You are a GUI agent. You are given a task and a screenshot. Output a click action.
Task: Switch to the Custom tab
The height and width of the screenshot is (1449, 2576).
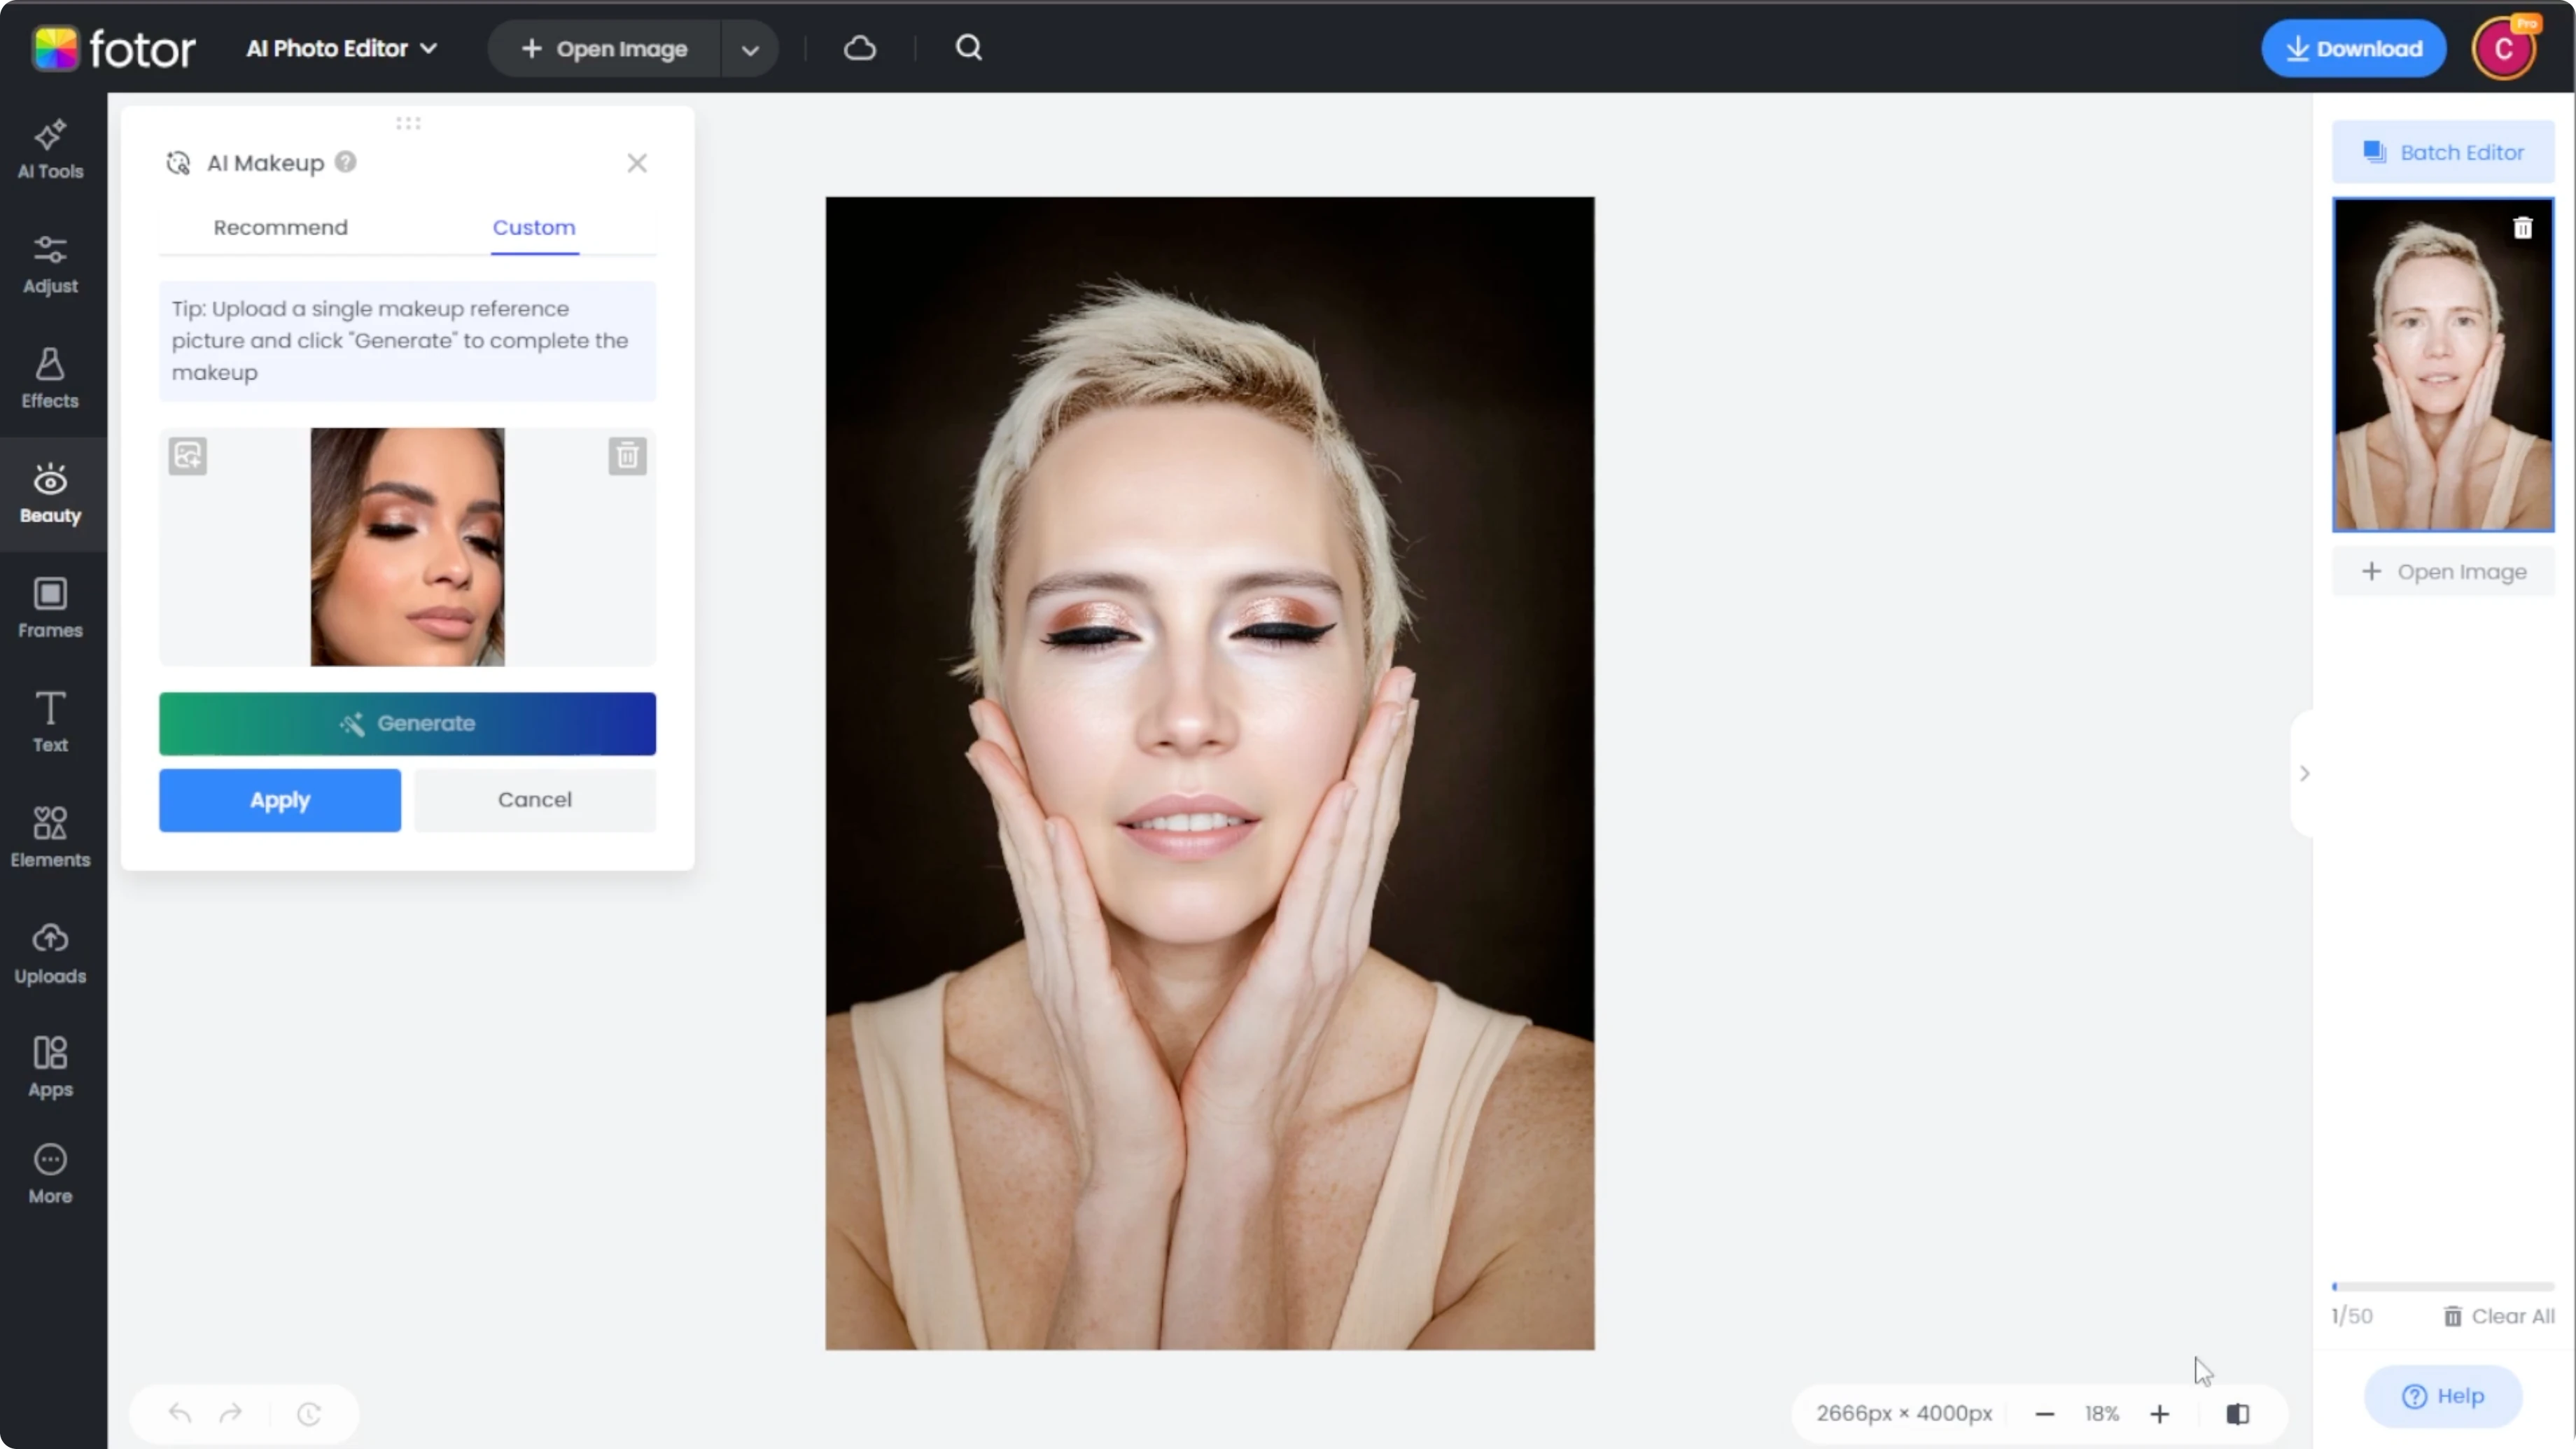534,227
